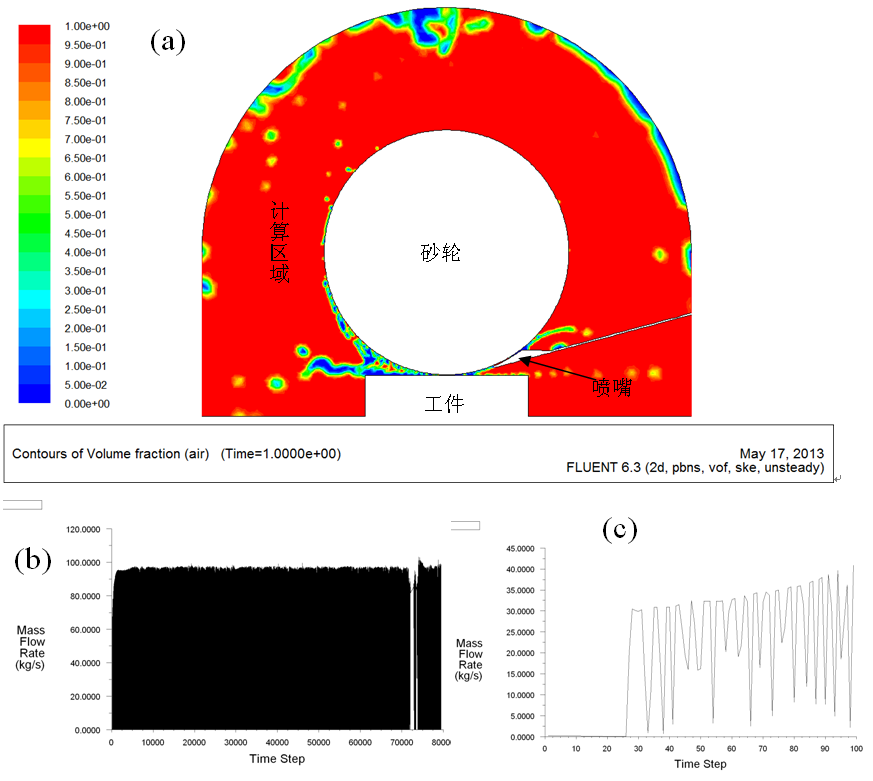Click the Contours of Volume fraction (air) caption
873x781 pixels.
(176, 453)
